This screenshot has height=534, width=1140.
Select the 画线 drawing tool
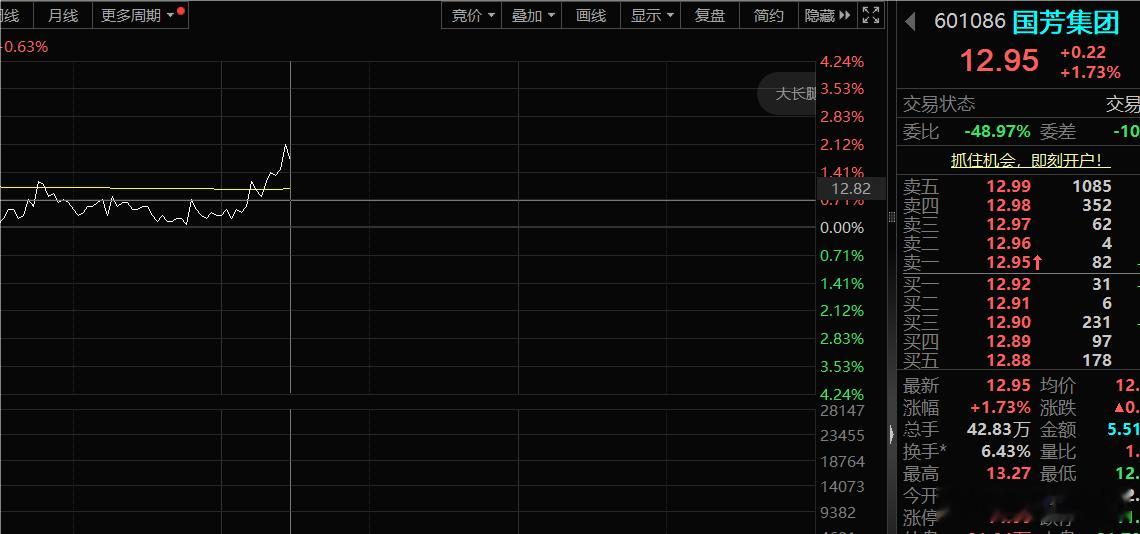(590, 15)
